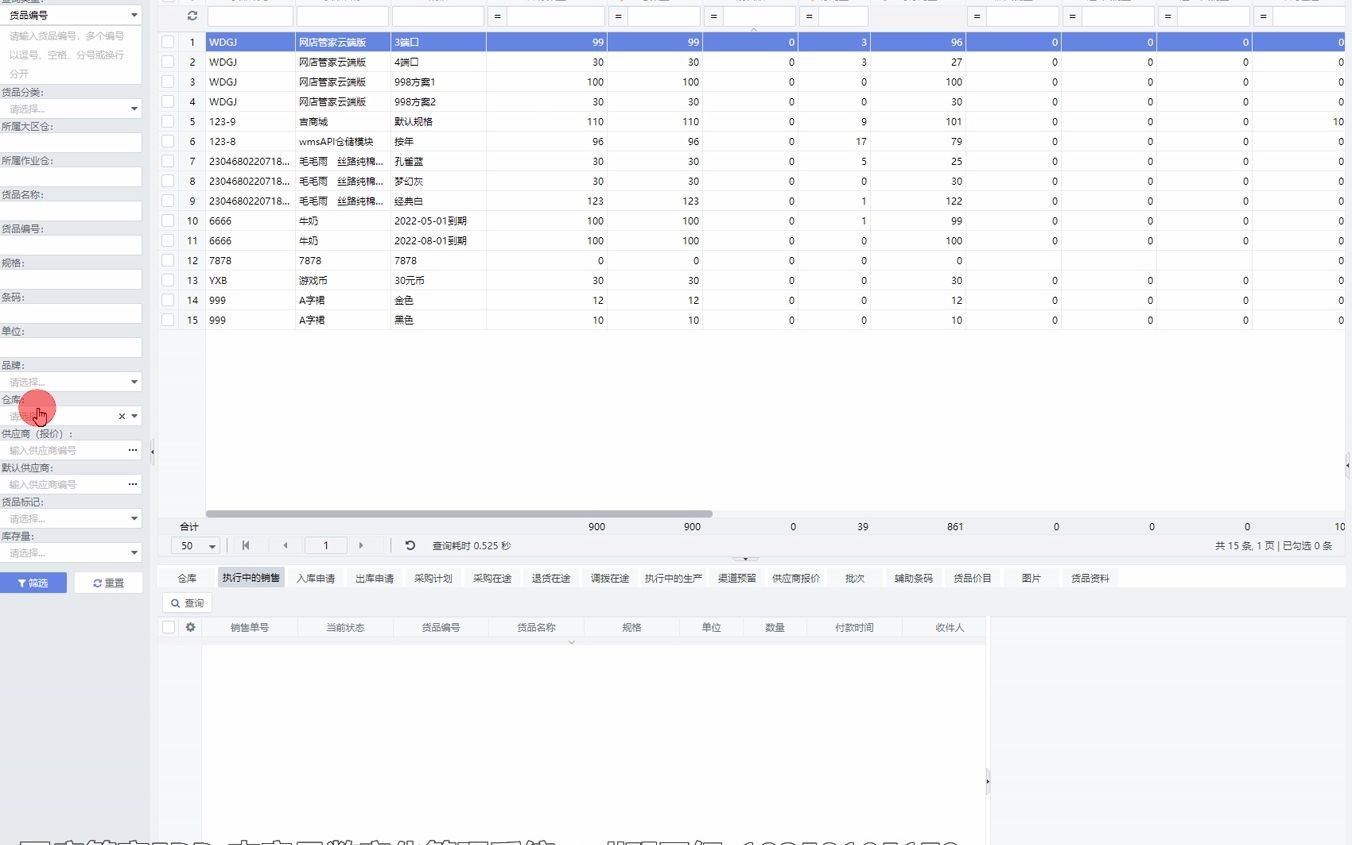Open column settings gear in the sales detail grid

click(190, 627)
